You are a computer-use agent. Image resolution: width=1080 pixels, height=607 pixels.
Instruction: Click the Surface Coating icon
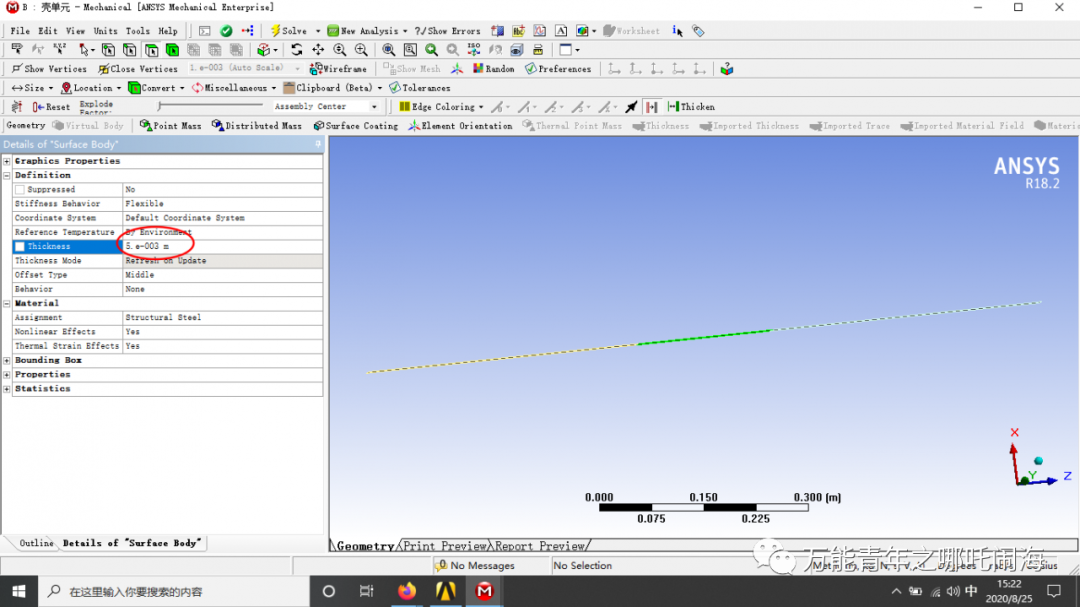(x=355, y=125)
